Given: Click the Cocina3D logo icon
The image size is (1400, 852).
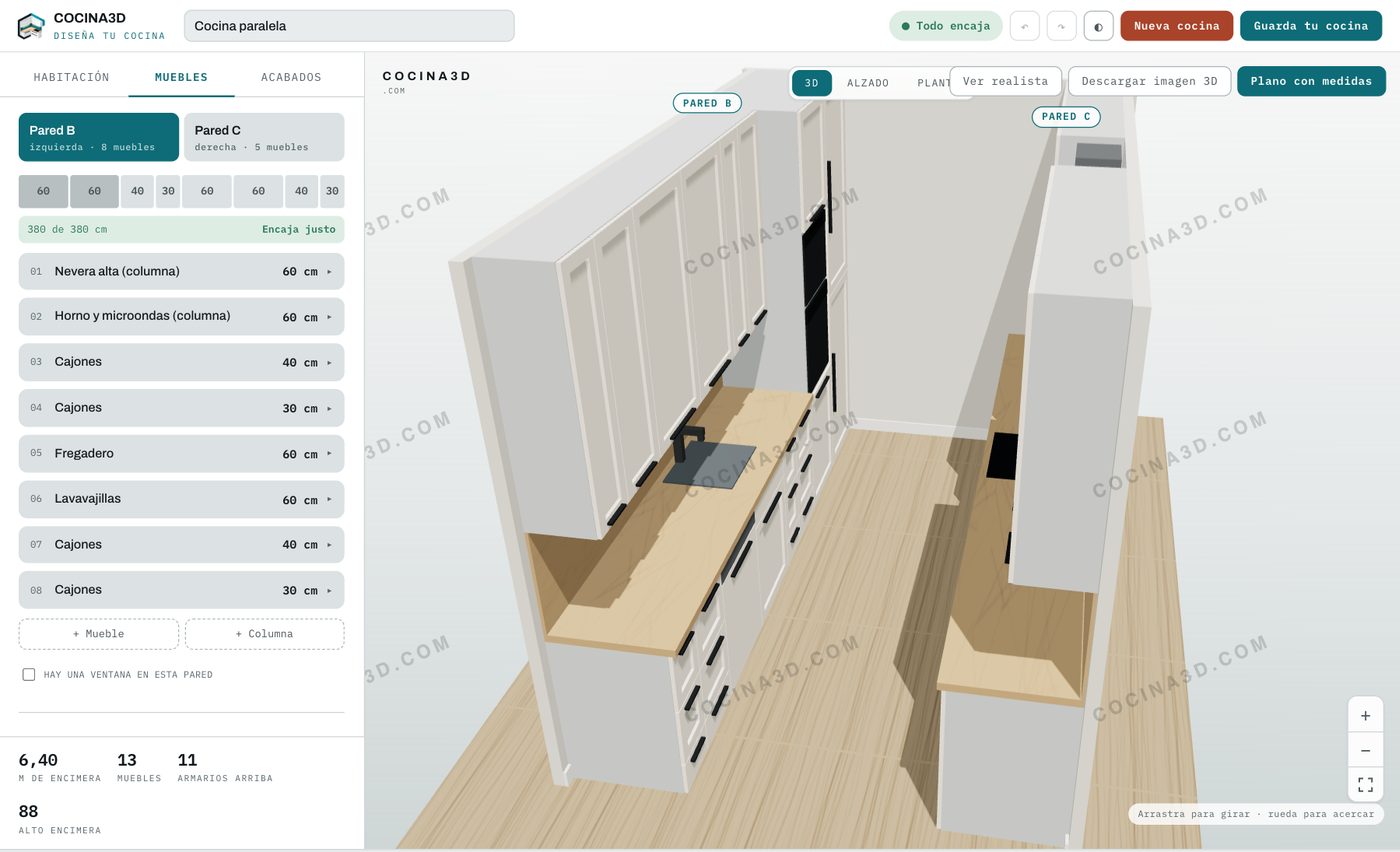Looking at the screenshot, I should point(31,26).
